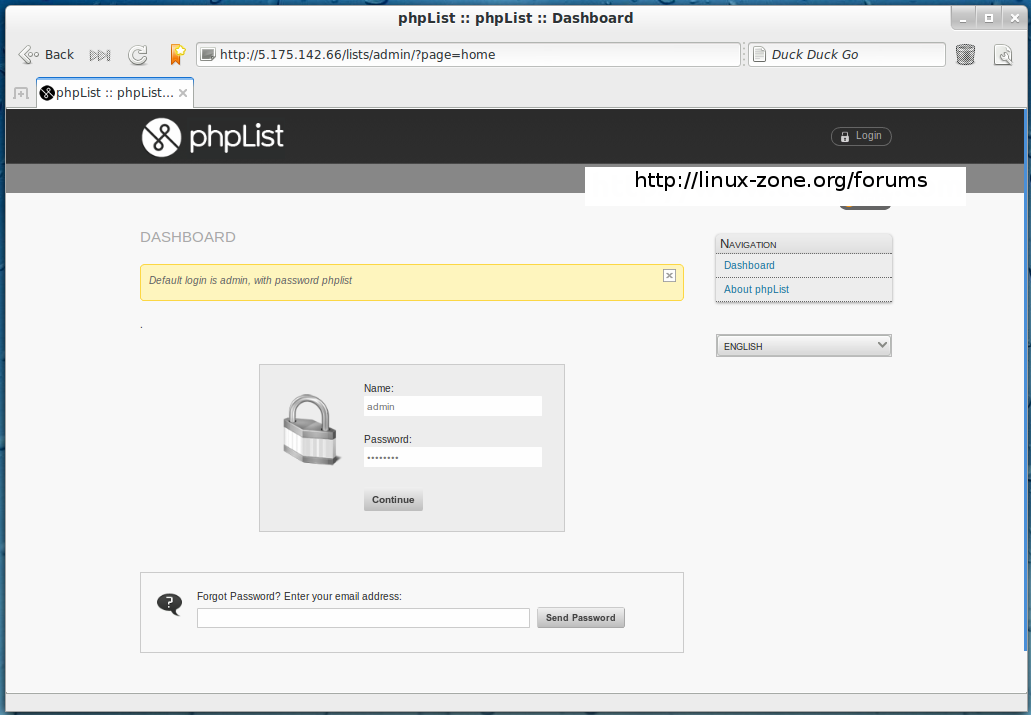Click the fast-forward navigation icon

click(x=100, y=55)
